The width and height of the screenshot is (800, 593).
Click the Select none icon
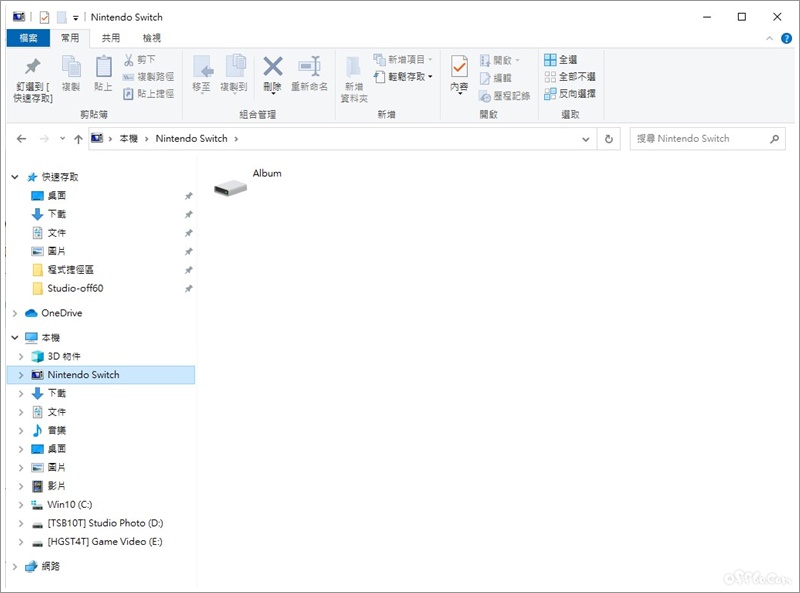click(550, 77)
